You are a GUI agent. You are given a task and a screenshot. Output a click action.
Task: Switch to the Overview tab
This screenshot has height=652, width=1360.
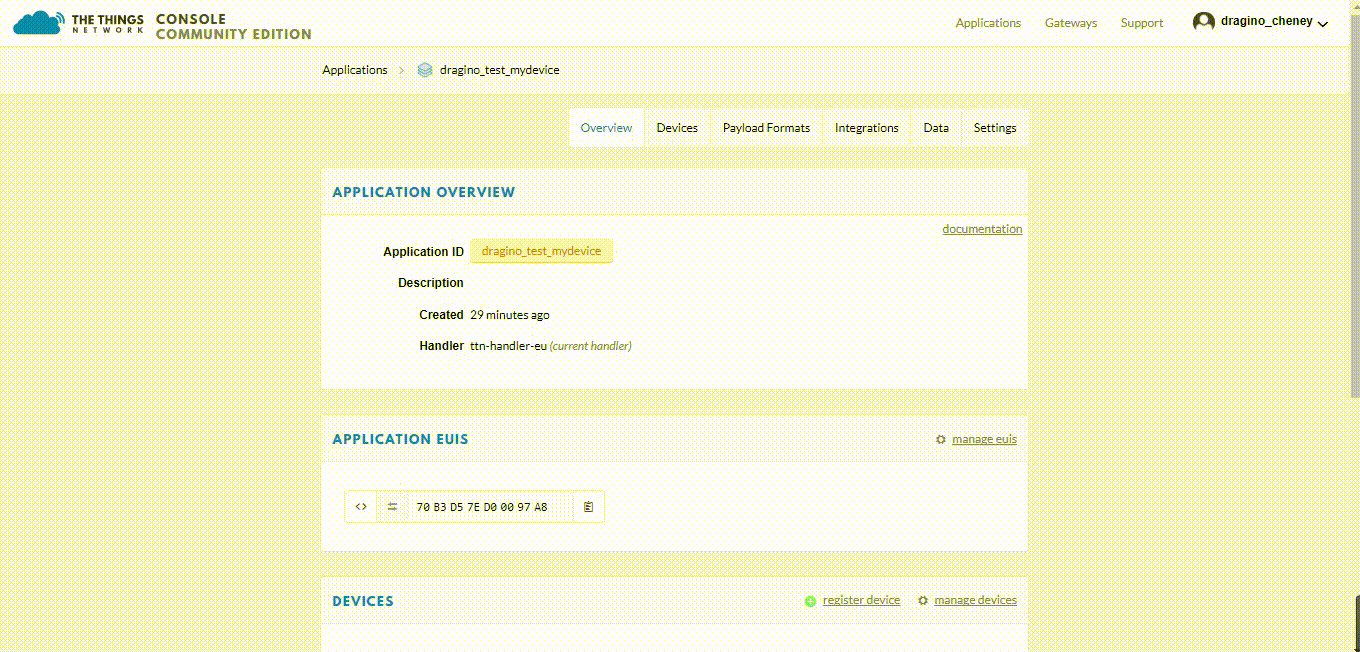[x=607, y=128]
